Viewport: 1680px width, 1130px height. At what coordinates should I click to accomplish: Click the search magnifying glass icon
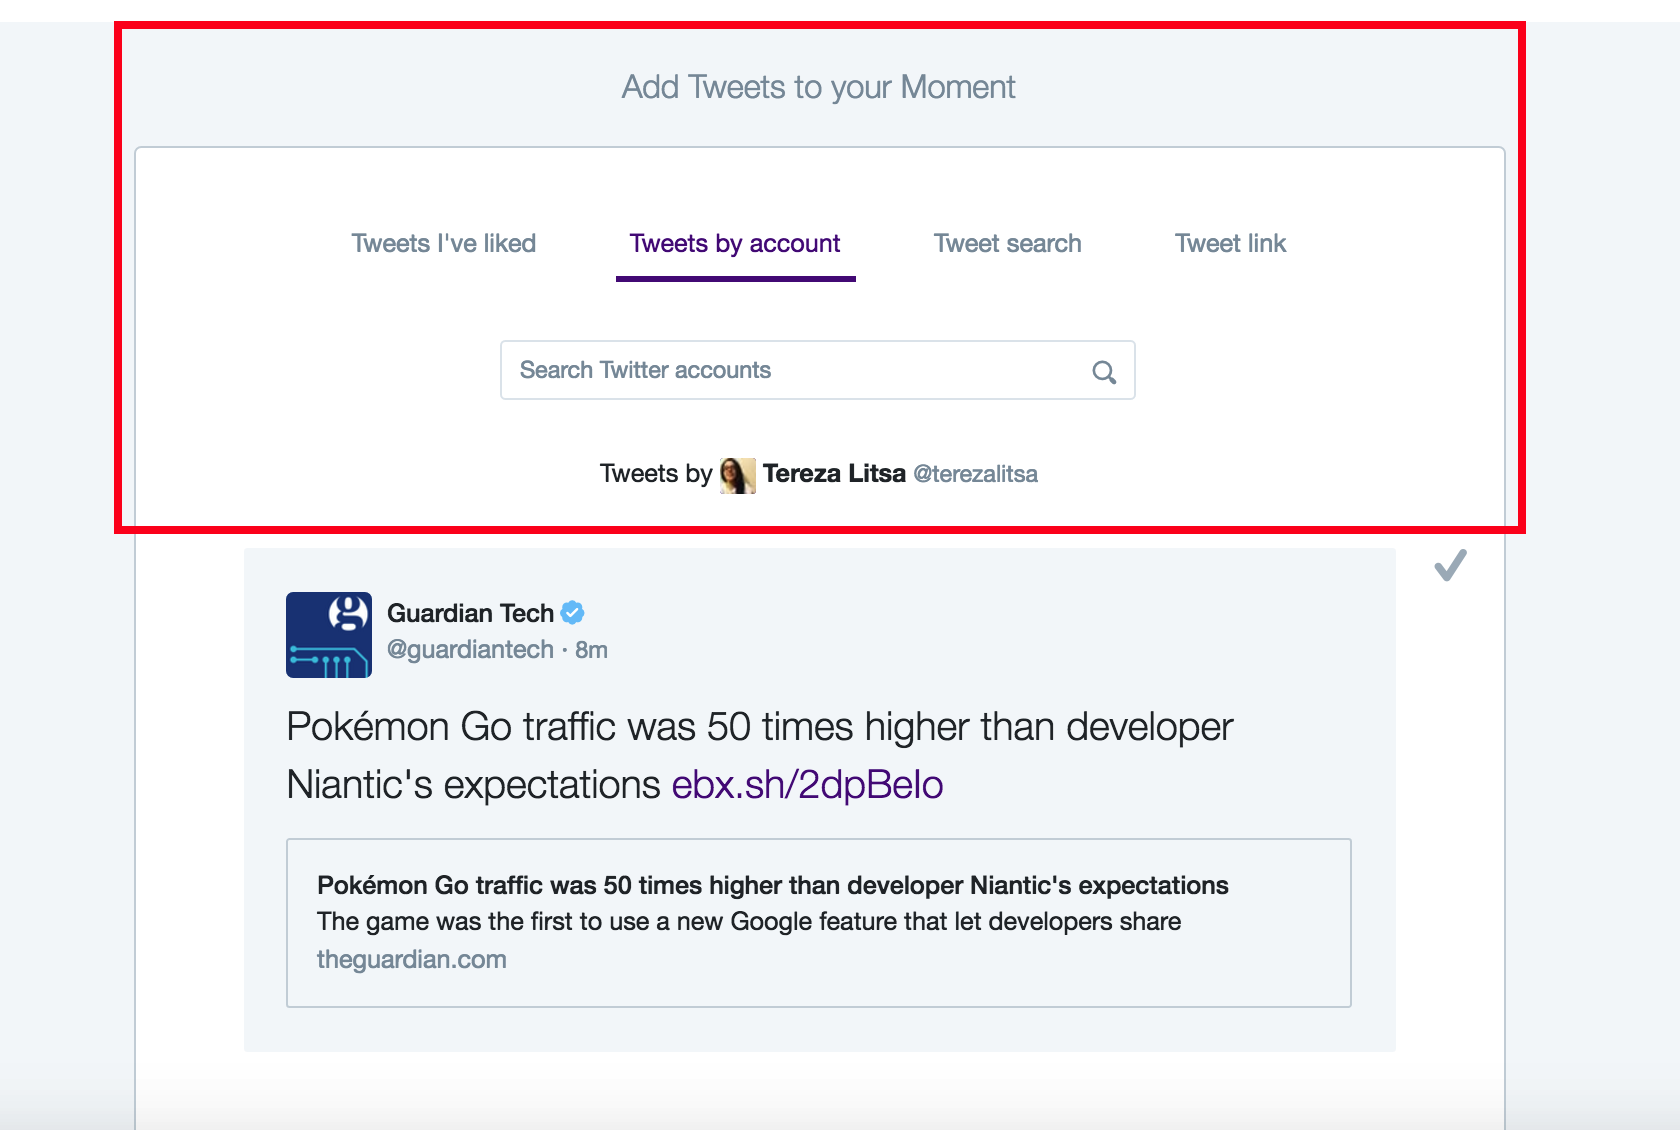pyautogui.click(x=1103, y=371)
